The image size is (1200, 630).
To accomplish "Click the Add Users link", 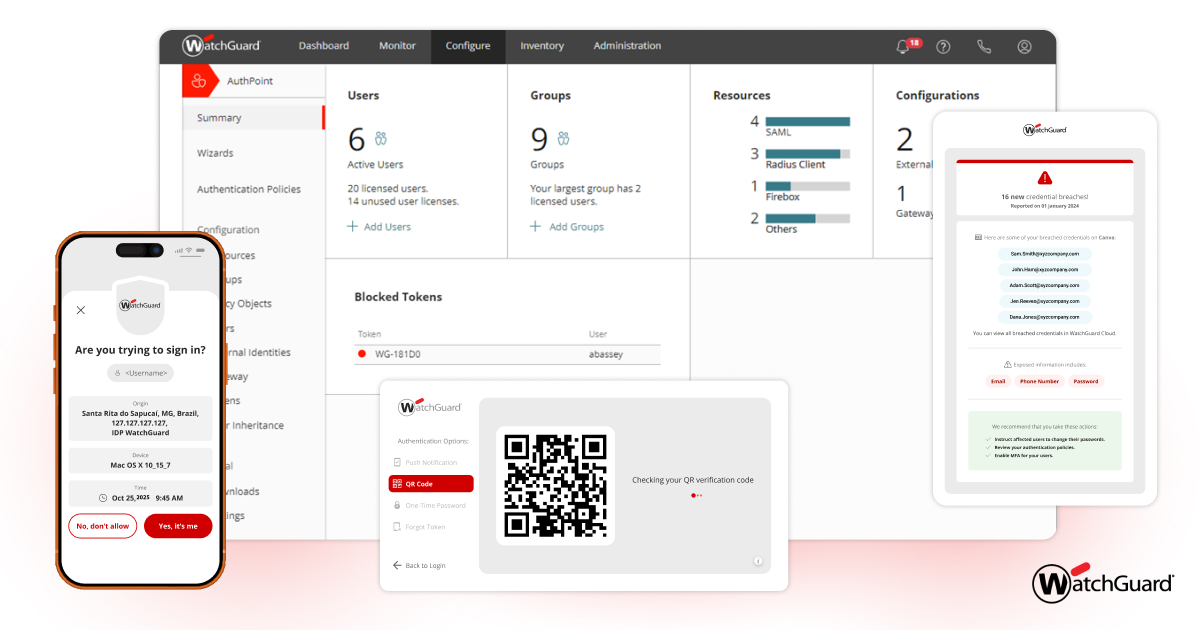I will [387, 227].
